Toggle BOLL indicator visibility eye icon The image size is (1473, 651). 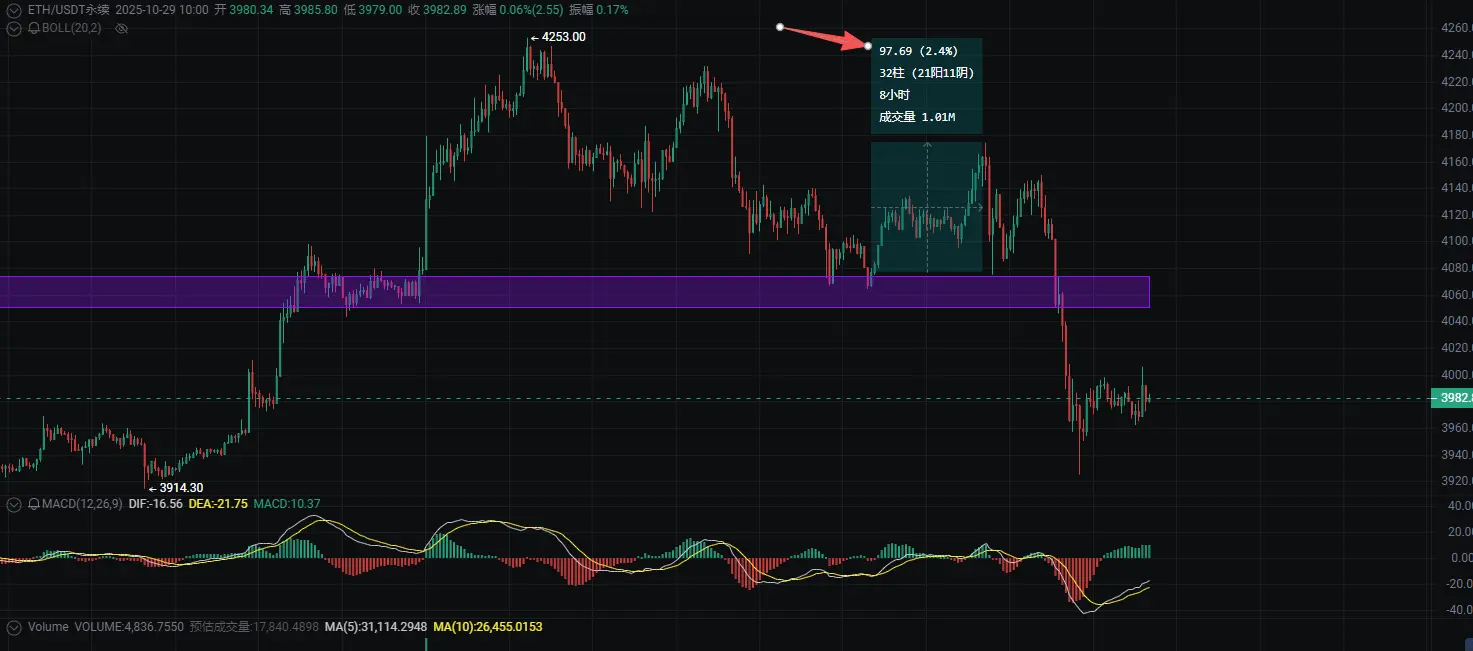pyautogui.click(x=123, y=28)
